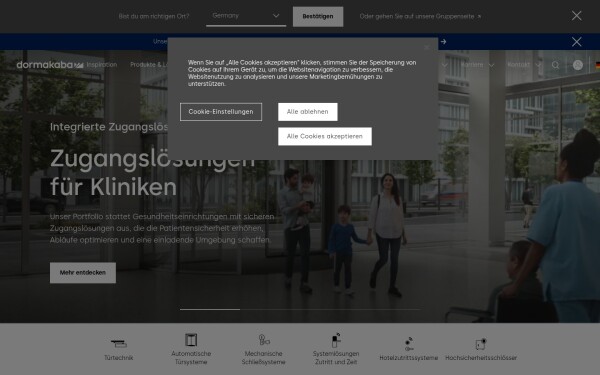Open the Produkte & Lösungen menu

(x=149, y=65)
